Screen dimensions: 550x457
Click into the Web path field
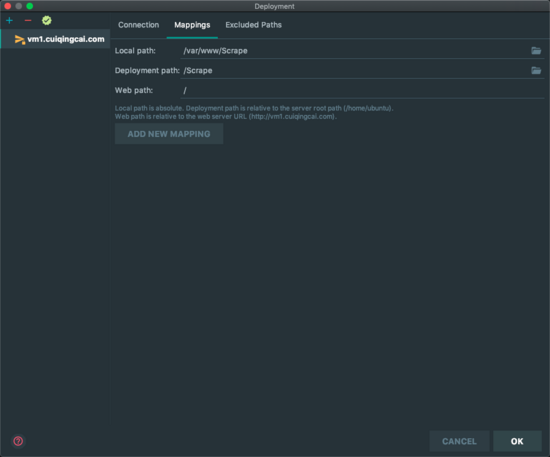[362, 90]
